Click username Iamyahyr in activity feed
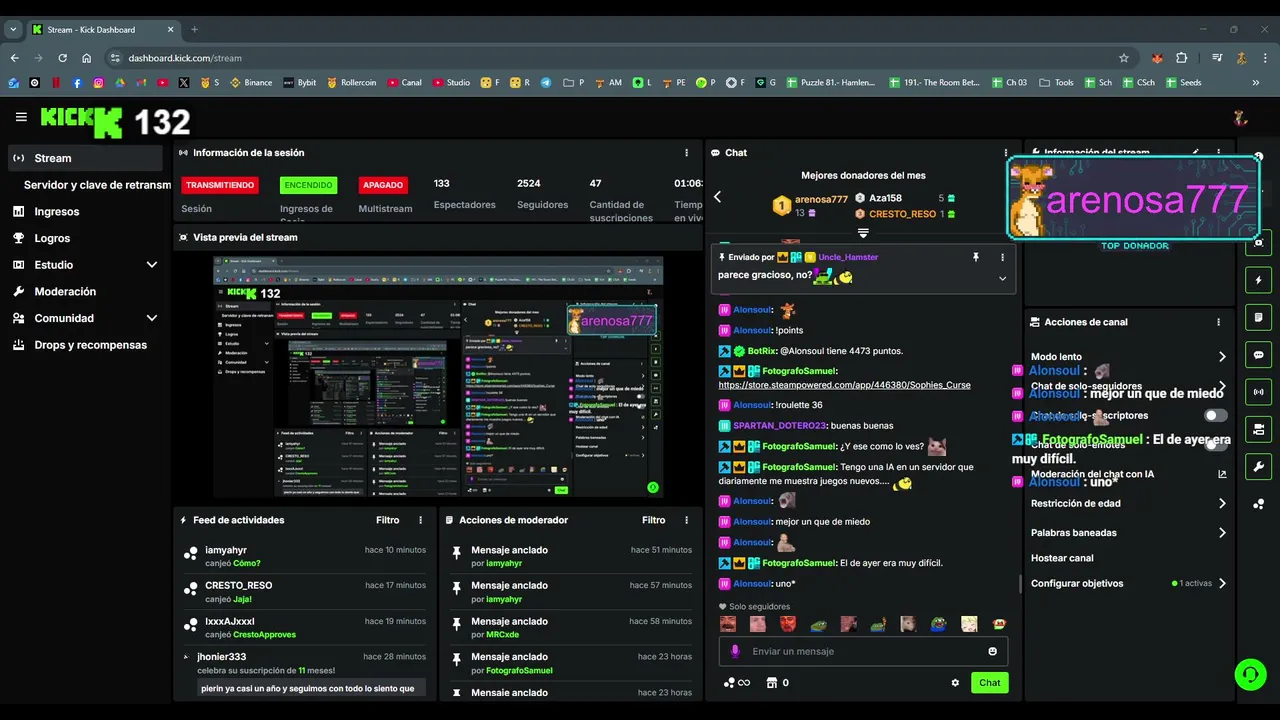Image resolution: width=1280 pixels, height=720 pixels. coord(226,550)
